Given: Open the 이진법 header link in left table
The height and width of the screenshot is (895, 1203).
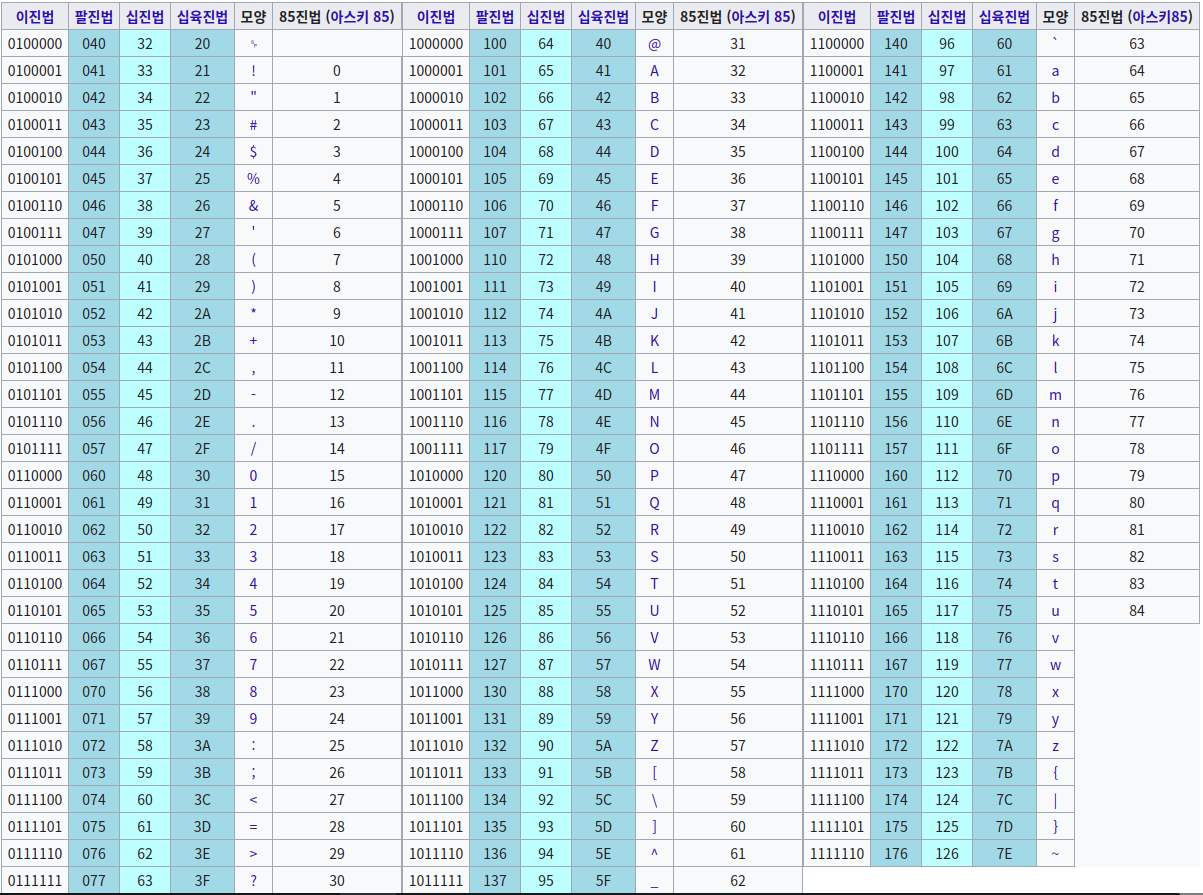Looking at the screenshot, I should (35, 17).
